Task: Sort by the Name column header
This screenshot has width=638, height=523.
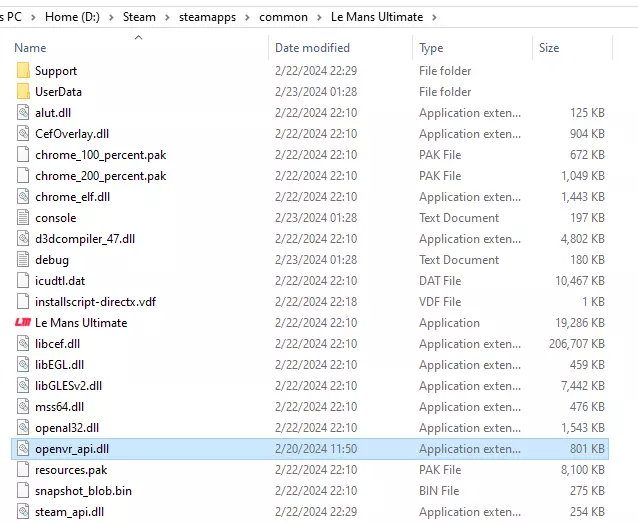Action: (x=30, y=48)
